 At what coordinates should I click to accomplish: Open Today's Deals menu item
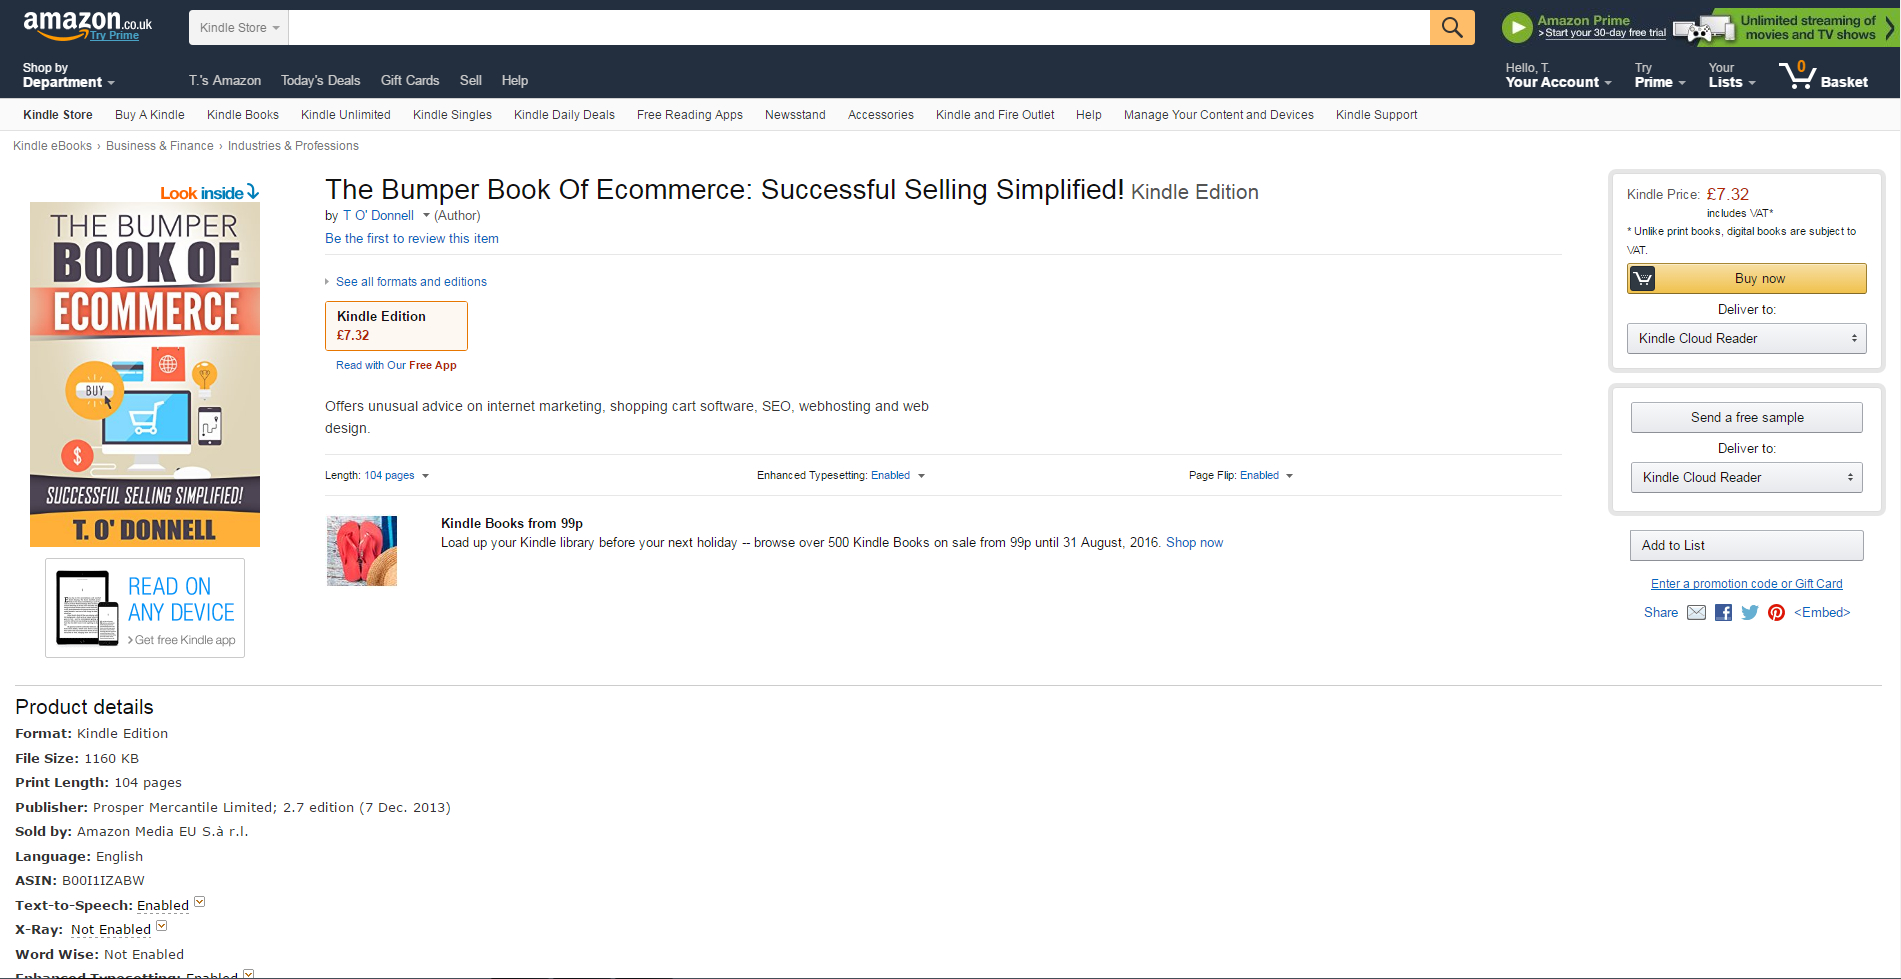point(320,80)
